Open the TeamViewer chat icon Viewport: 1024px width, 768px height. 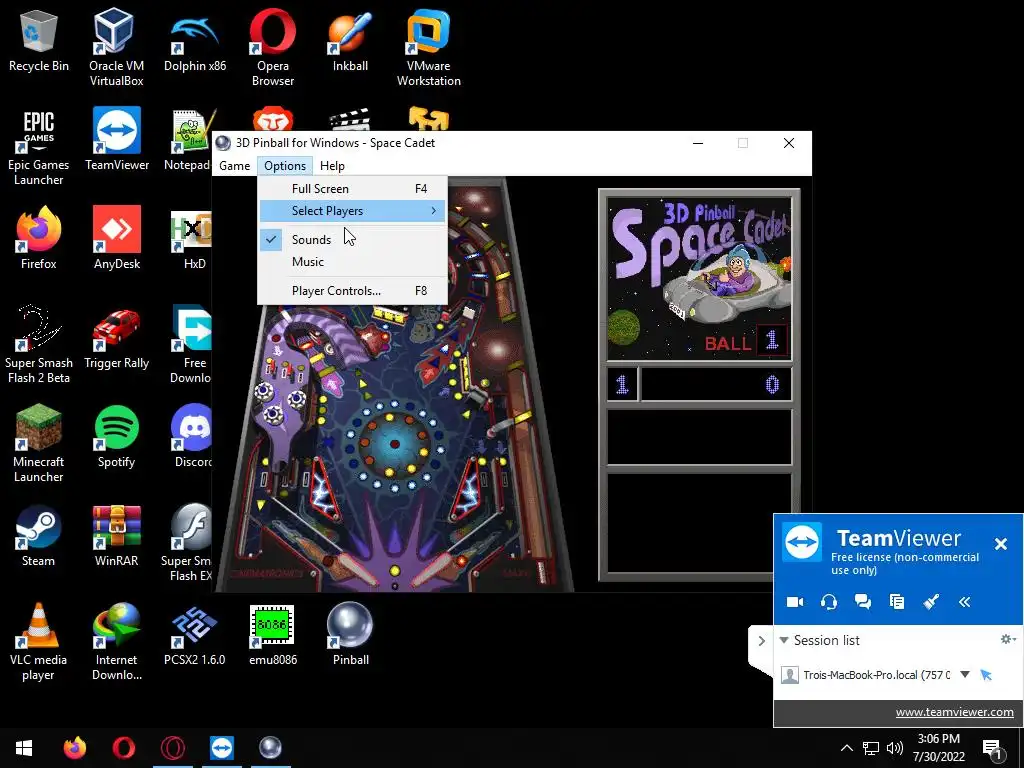coord(863,602)
